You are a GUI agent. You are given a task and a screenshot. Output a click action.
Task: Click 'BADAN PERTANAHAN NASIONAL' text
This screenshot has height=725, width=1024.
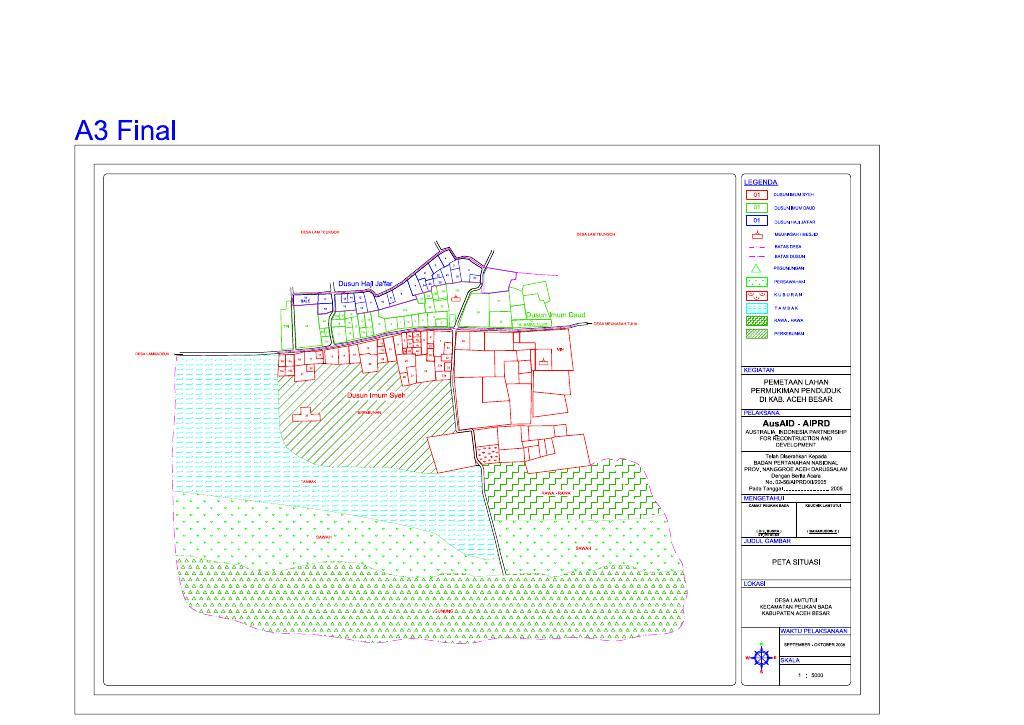pos(795,462)
